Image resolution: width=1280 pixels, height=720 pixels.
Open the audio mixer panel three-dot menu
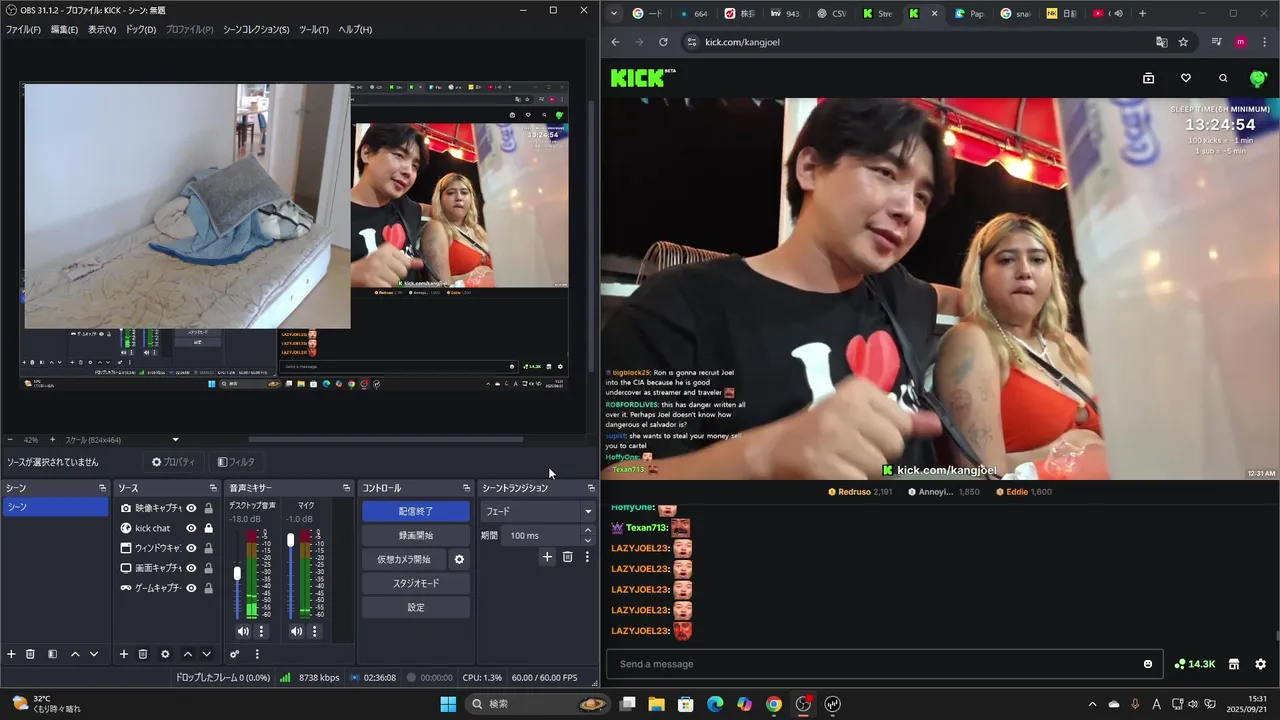[x=257, y=654]
